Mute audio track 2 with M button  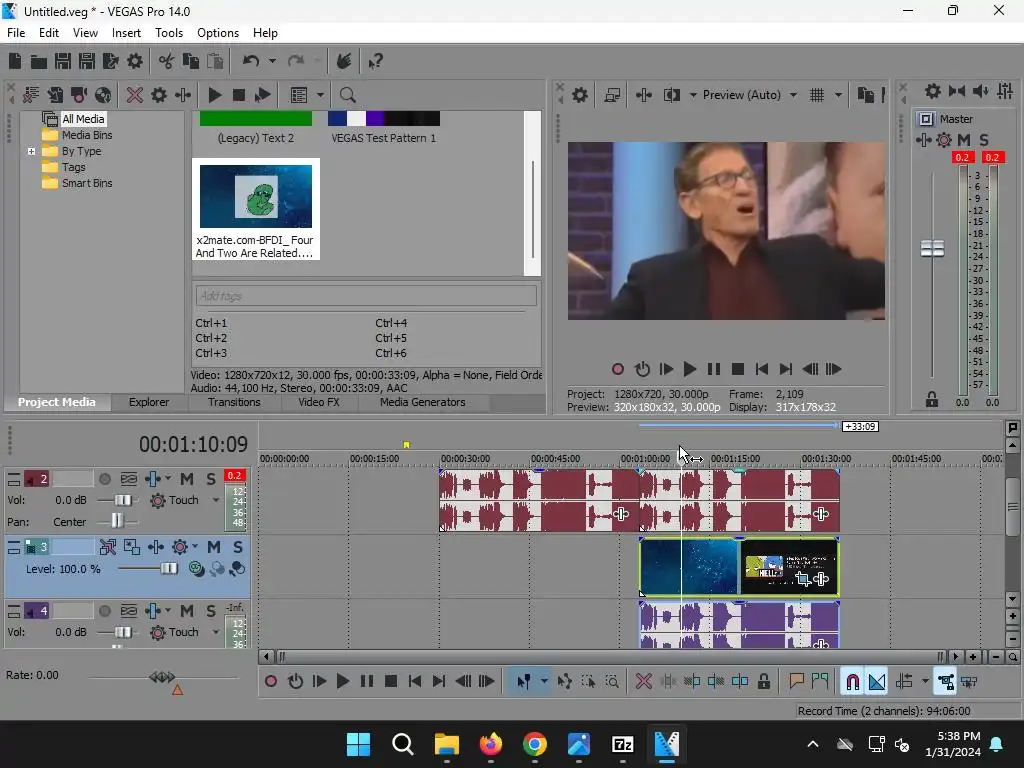tap(187, 480)
